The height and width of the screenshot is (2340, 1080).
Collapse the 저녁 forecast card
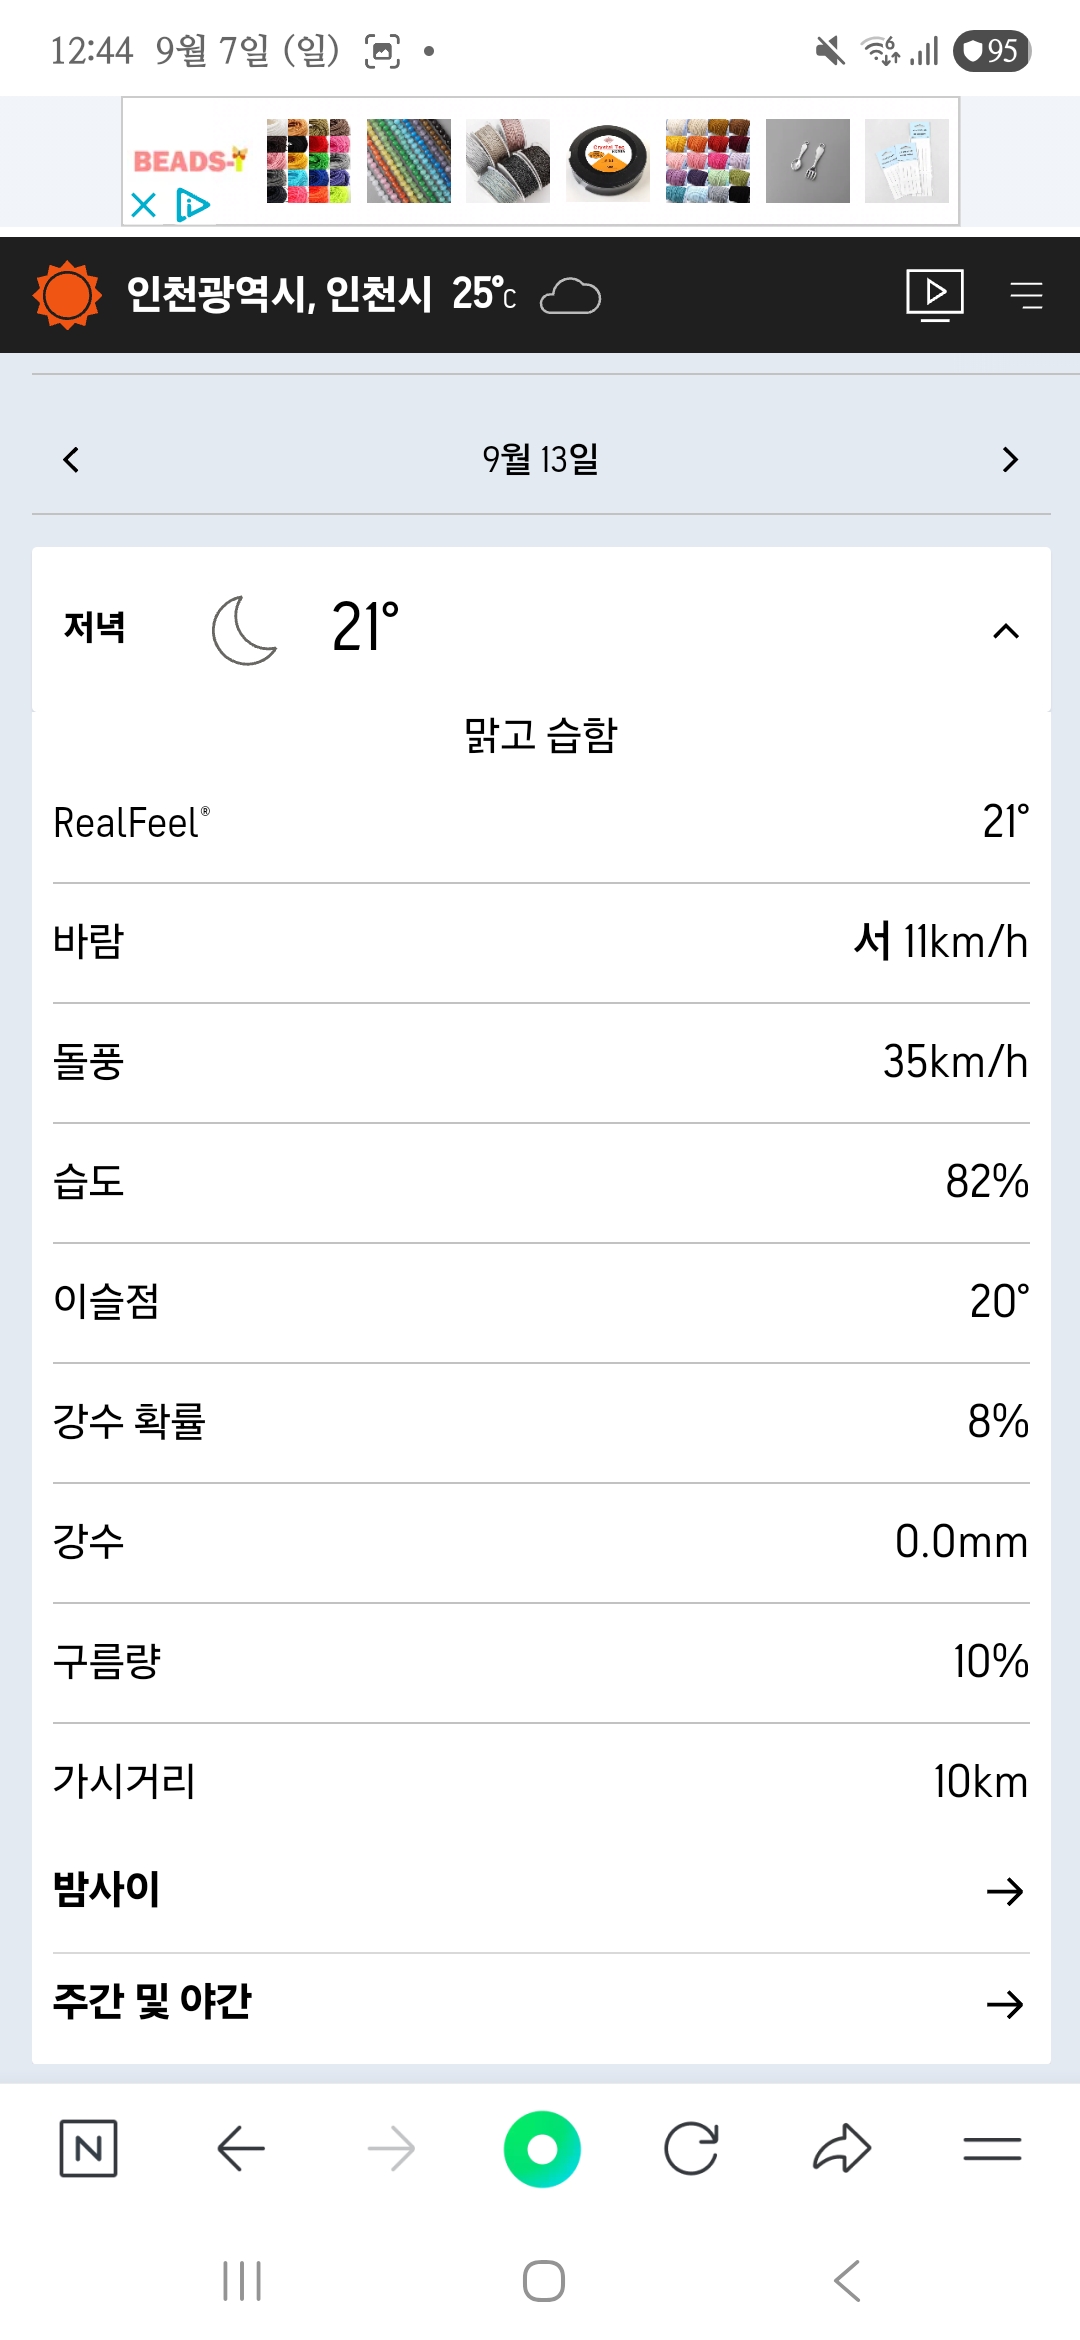tap(1006, 631)
